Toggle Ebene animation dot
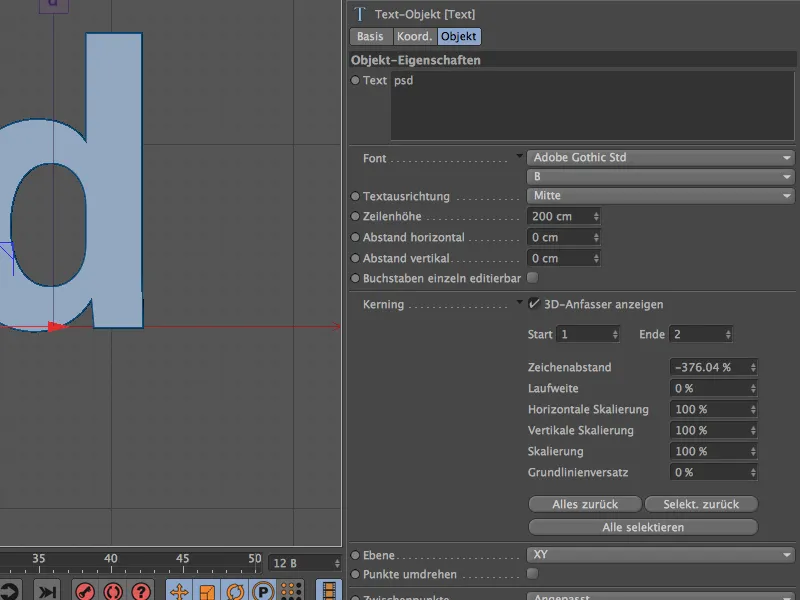 tap(355, 555)
